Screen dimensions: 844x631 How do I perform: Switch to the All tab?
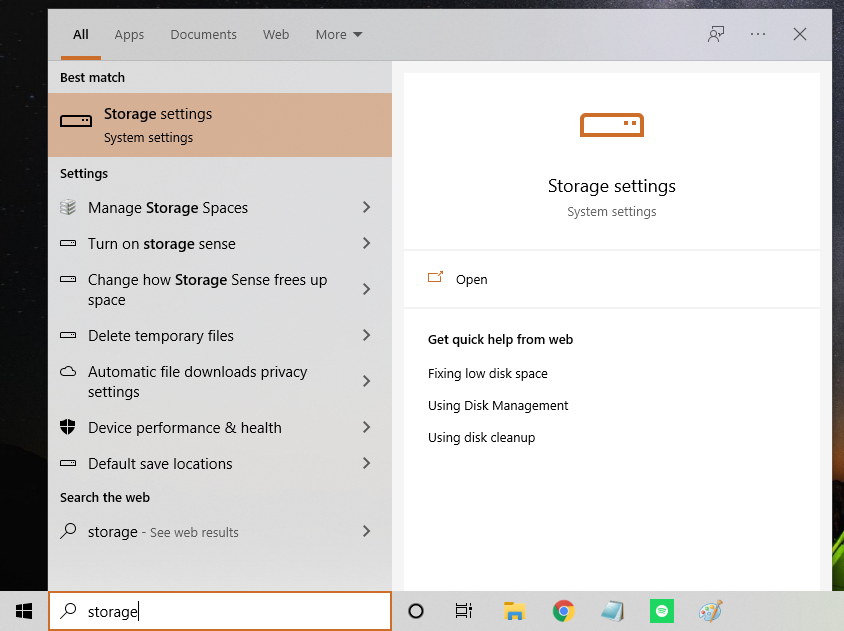coord(81,34)
